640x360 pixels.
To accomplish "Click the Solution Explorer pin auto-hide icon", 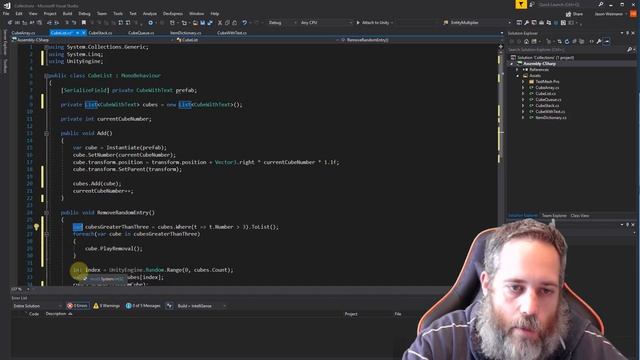I will point(627,33).
